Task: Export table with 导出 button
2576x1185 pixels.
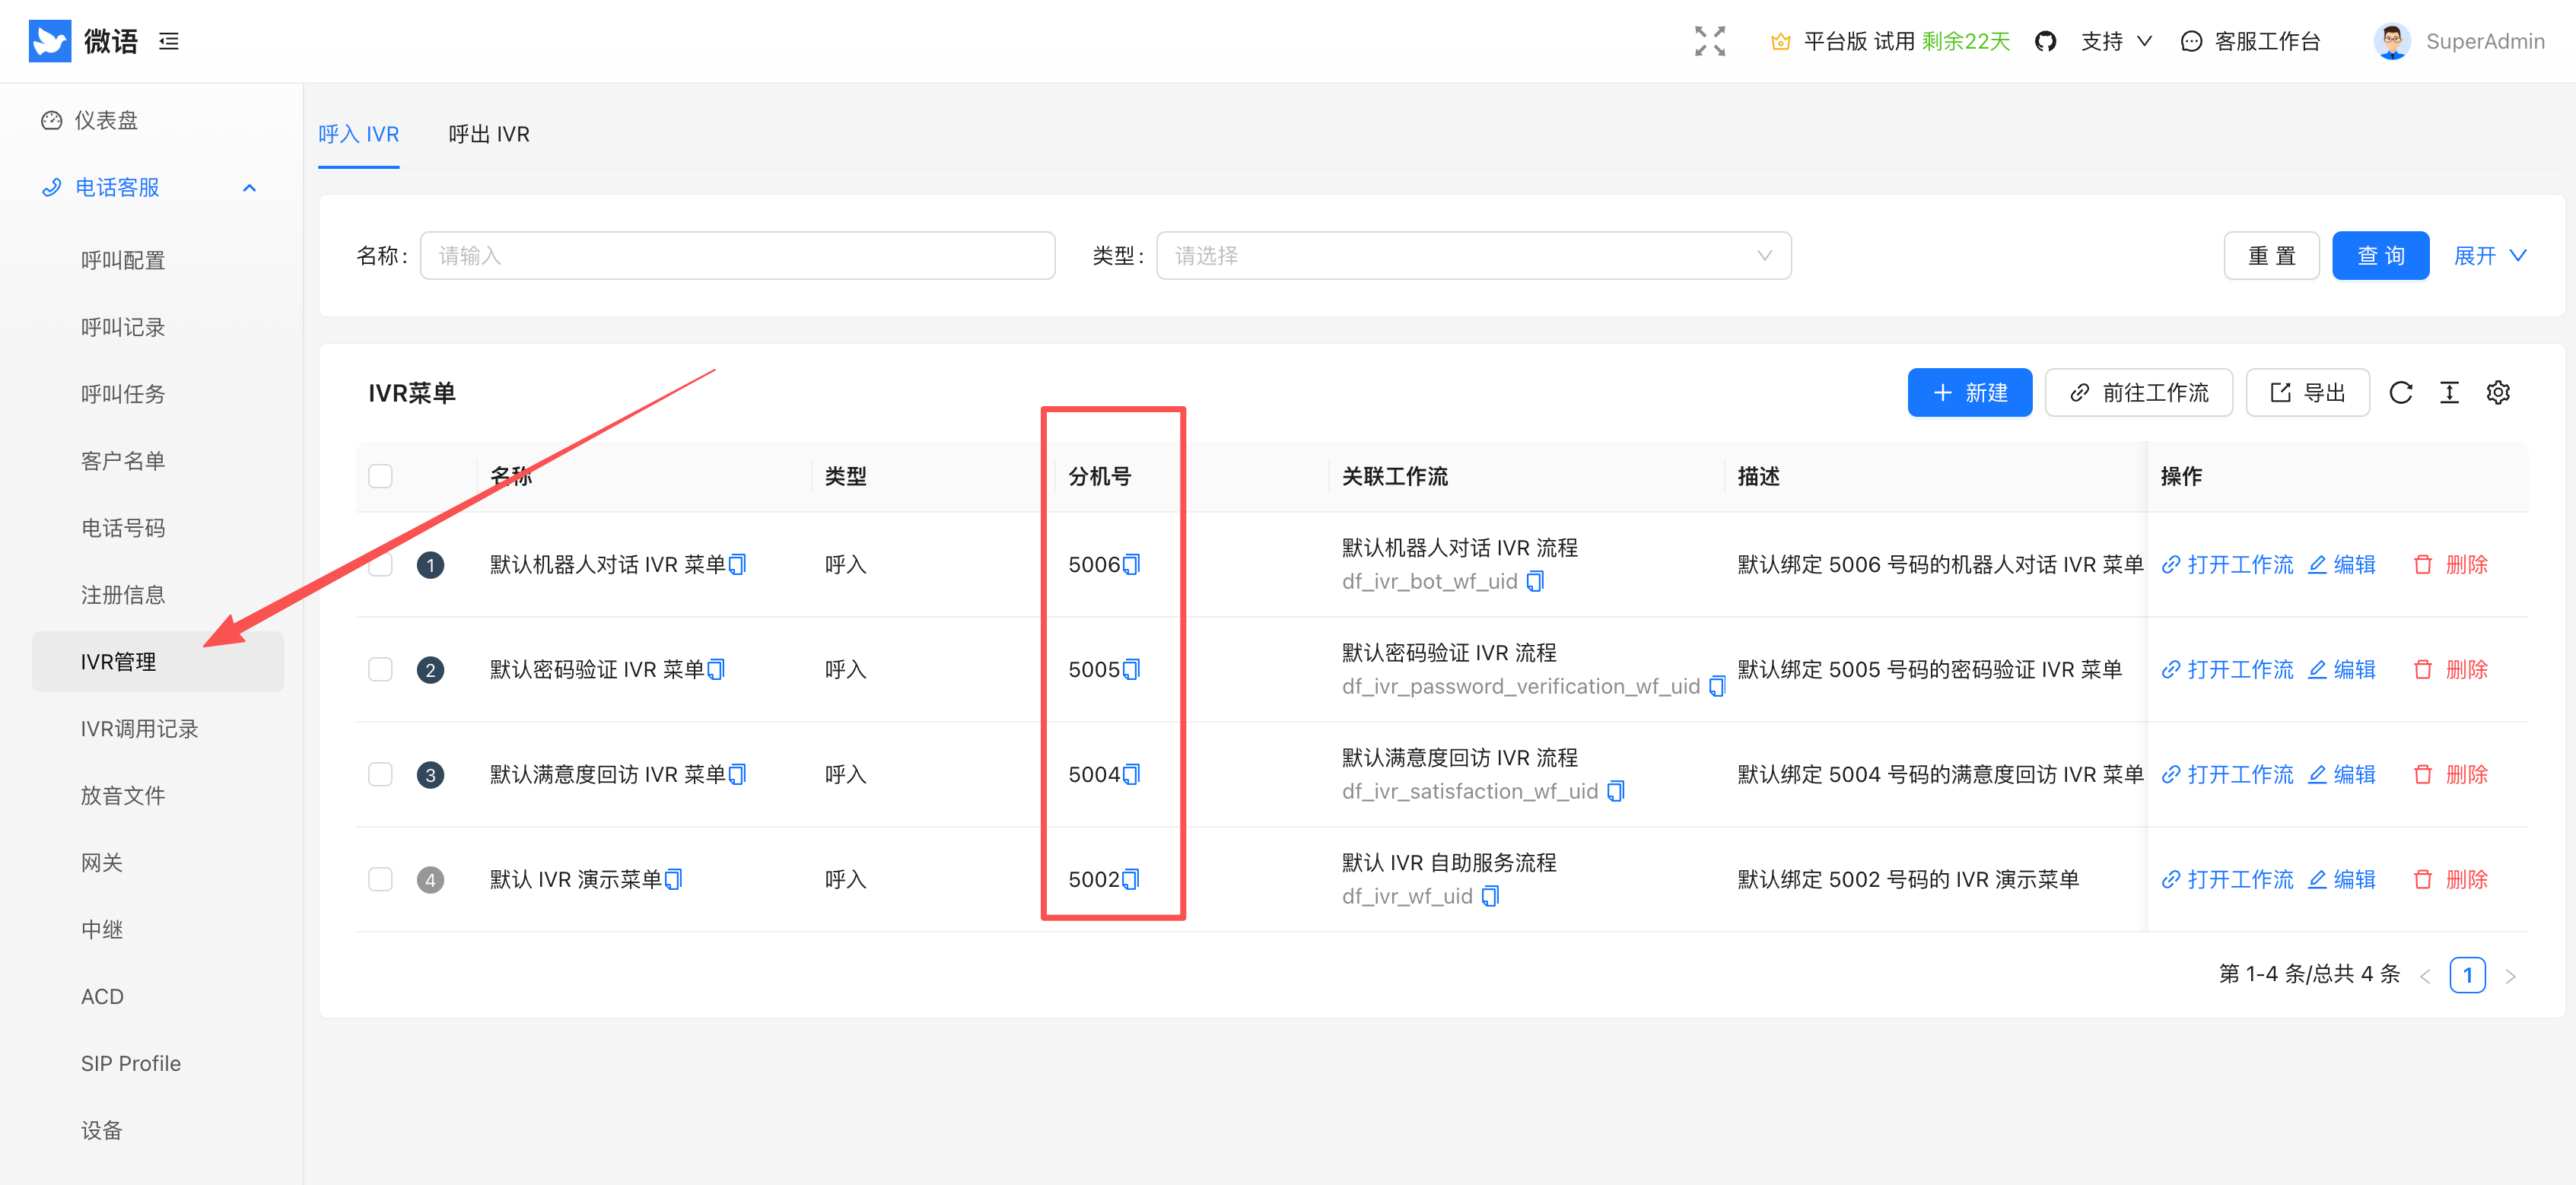Action: click(2308, 393)
